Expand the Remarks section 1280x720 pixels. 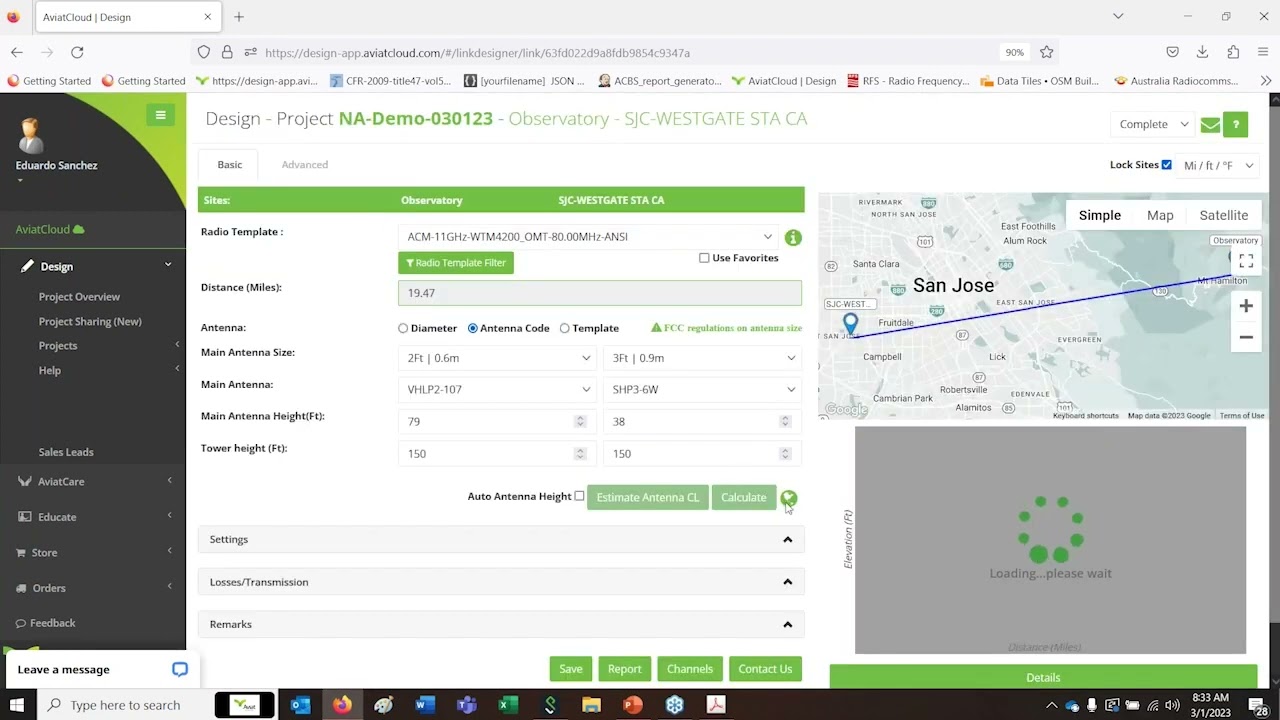[x=501, y=624]
